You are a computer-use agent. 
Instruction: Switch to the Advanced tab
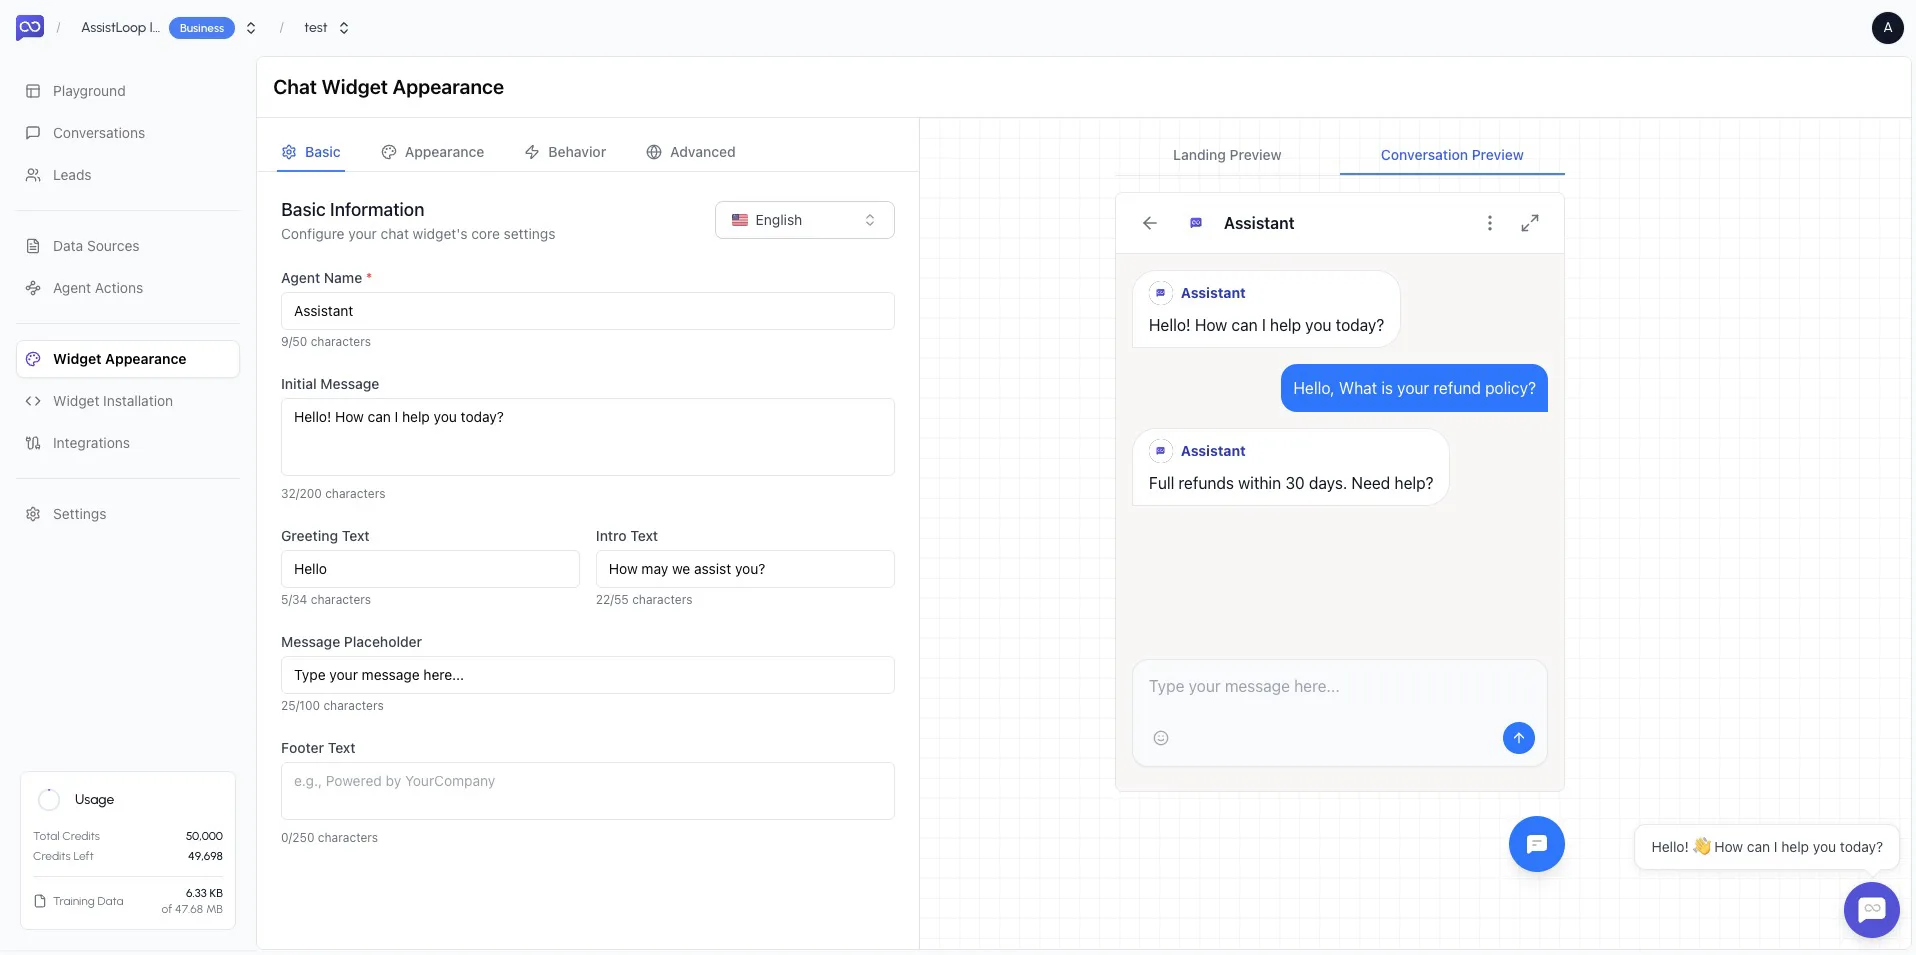[691, 152]
